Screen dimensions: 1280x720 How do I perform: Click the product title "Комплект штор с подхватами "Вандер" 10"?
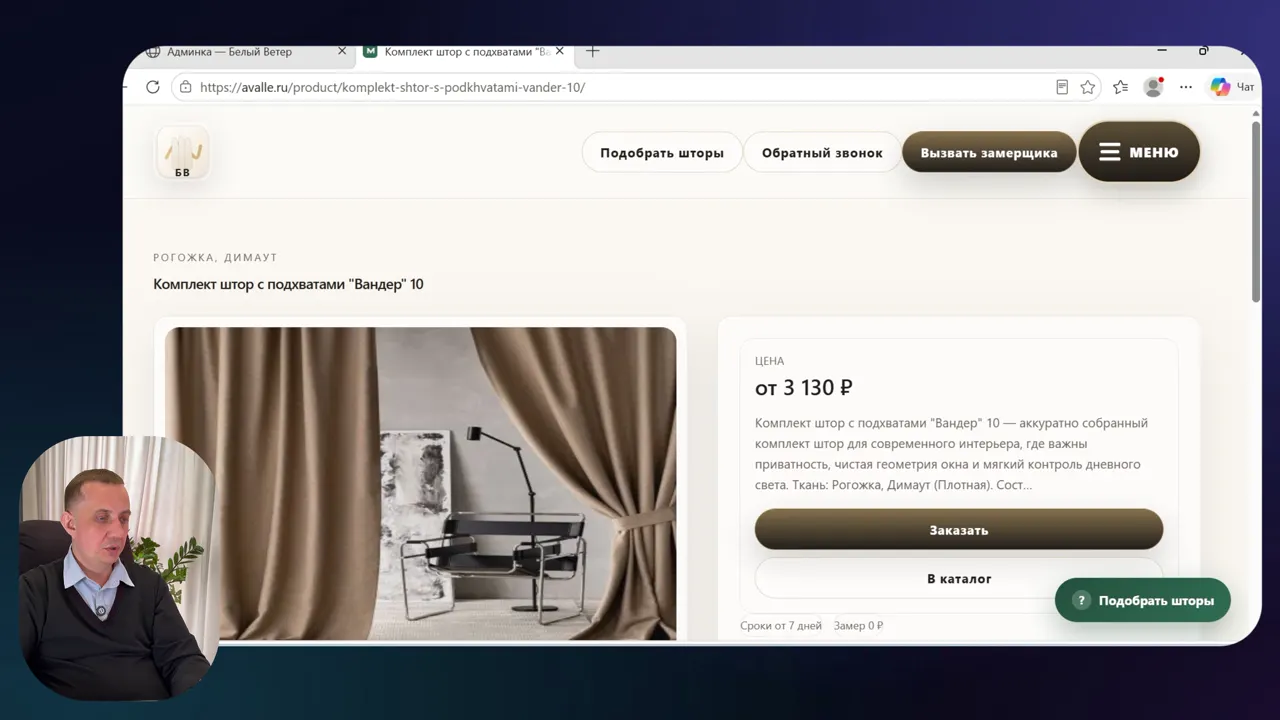tap(288, 284)
